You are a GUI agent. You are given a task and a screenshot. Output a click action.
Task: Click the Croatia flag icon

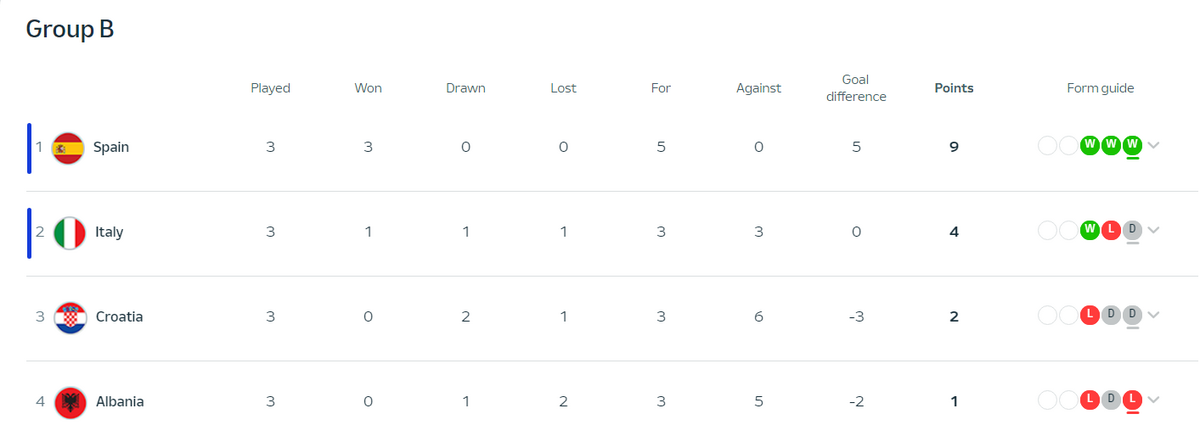(70, 317)
